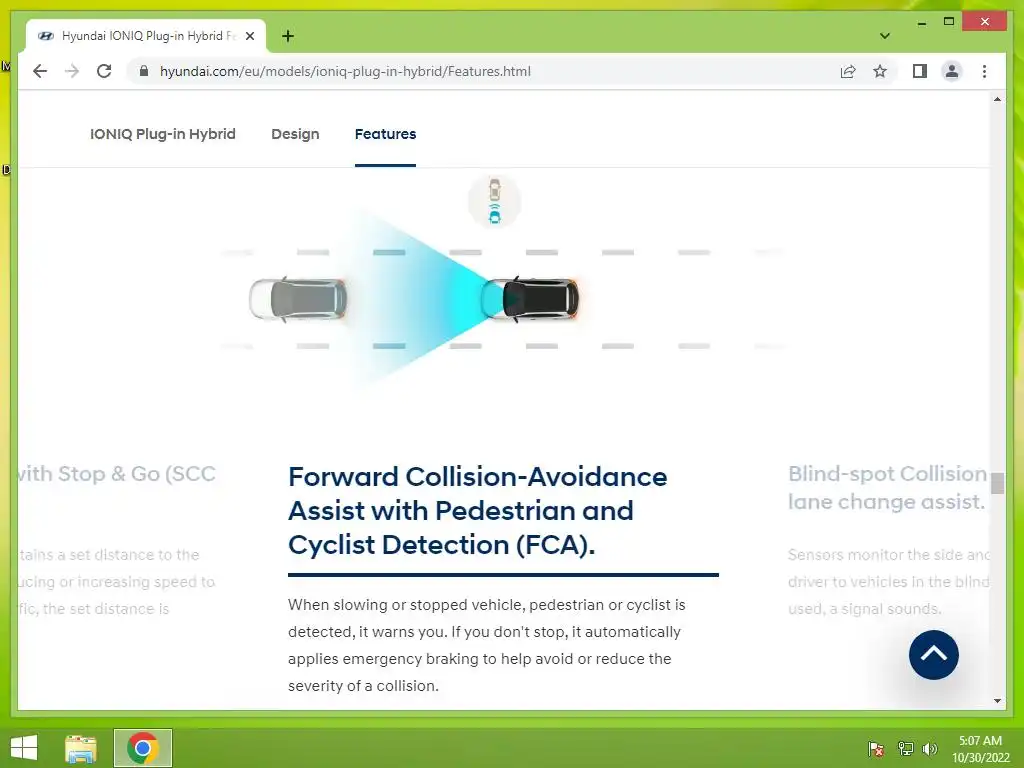Open a new browser tab
Screen dimensions: 1024x768
click(x=287, y=36)
